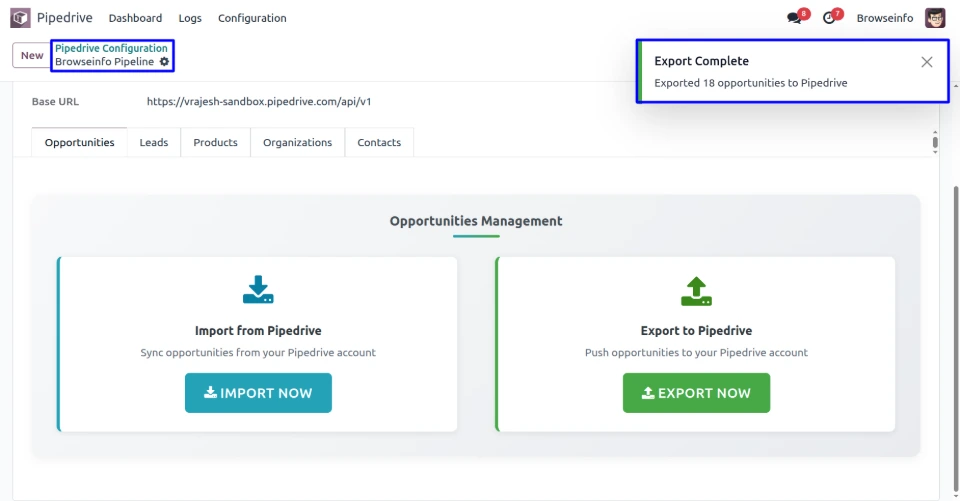Dismiss the Export Complete notification
960x501 pixels.
[x=927, y=62]
